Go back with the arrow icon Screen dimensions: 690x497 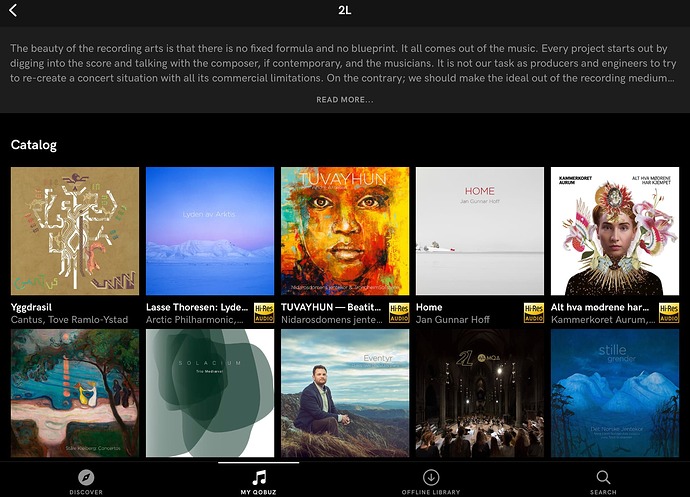pos(13,10)
